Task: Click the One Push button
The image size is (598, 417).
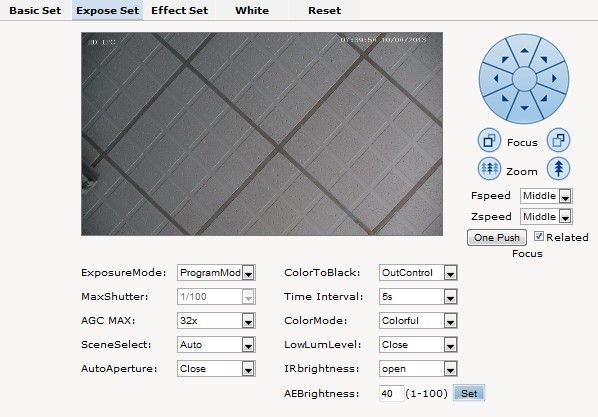Action: [497, 238]
